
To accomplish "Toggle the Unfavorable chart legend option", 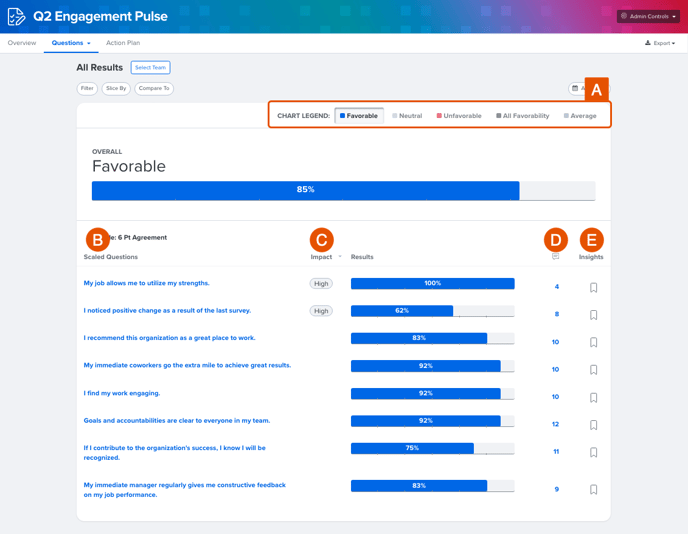I will tap(459, 116).
